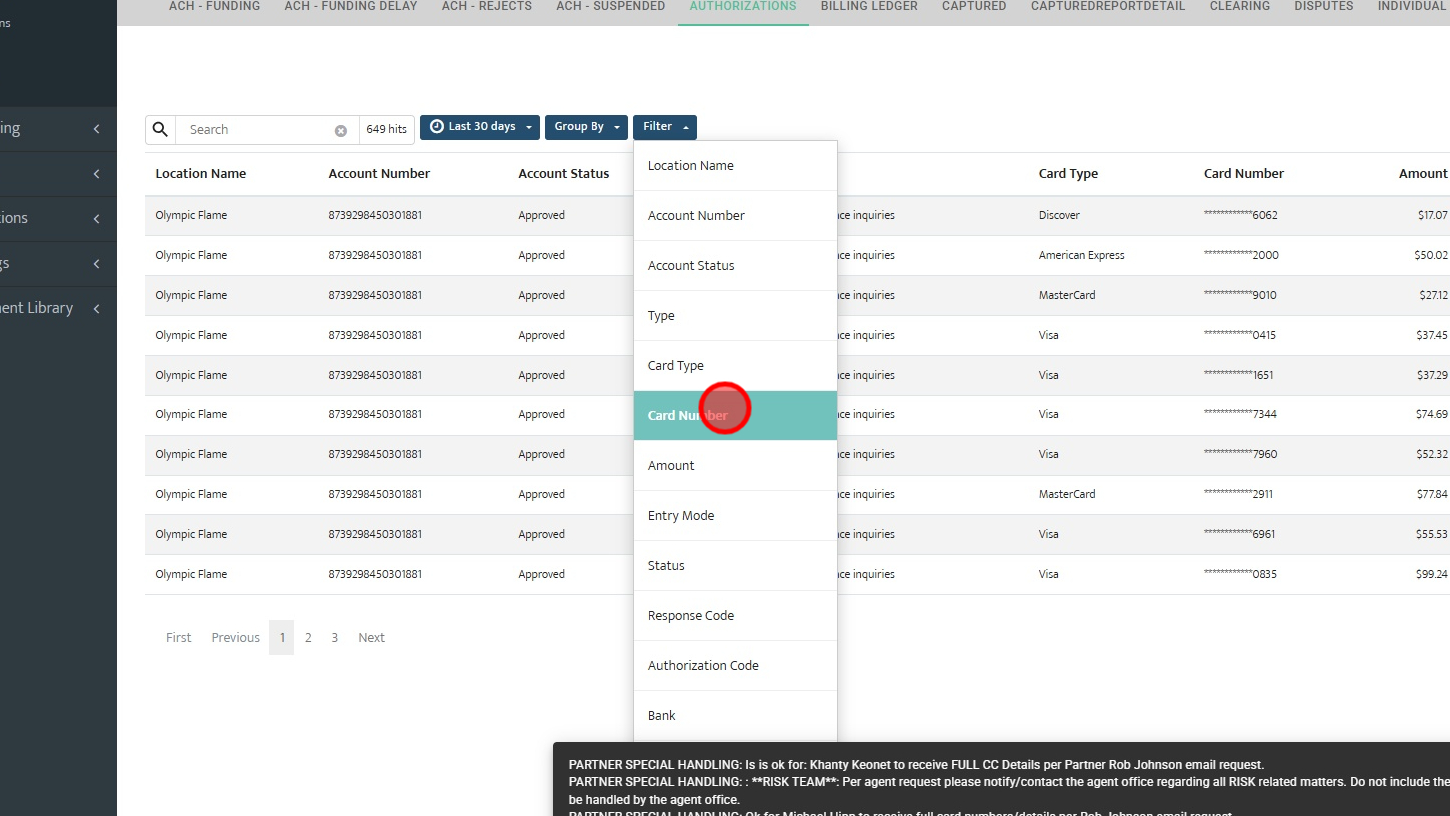Viewport: 1450px width, 816px height.
Task: Choose Account Status filter option
Action: [x=735, y=265]
